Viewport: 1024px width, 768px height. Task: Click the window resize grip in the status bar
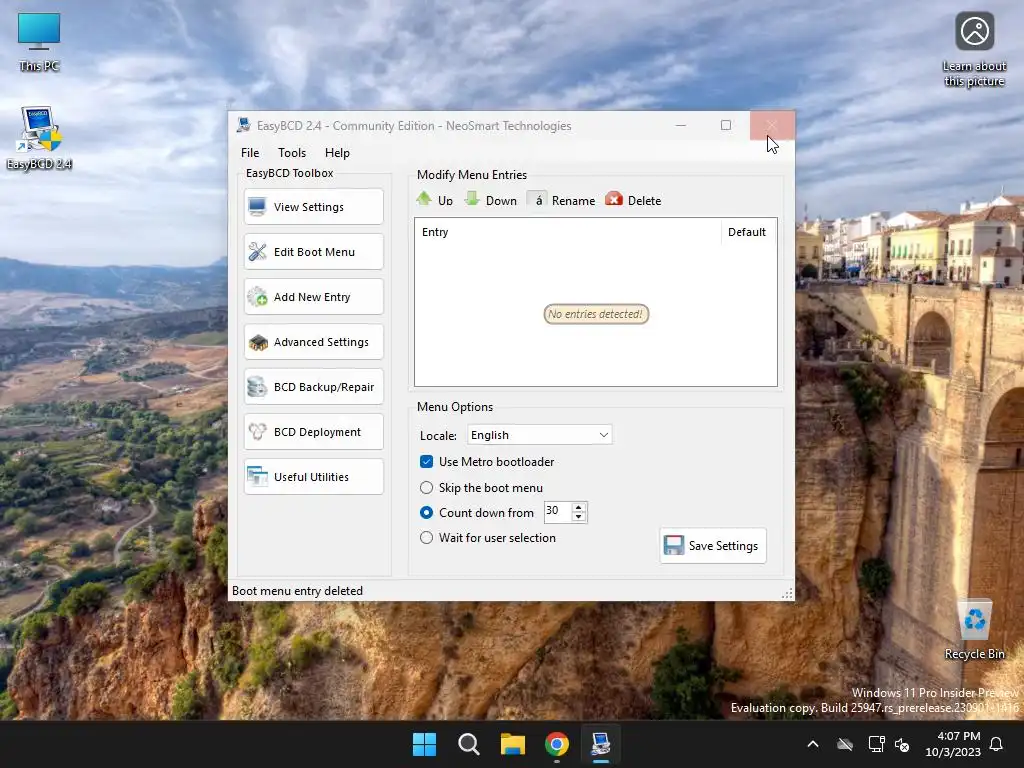point(788,593)
